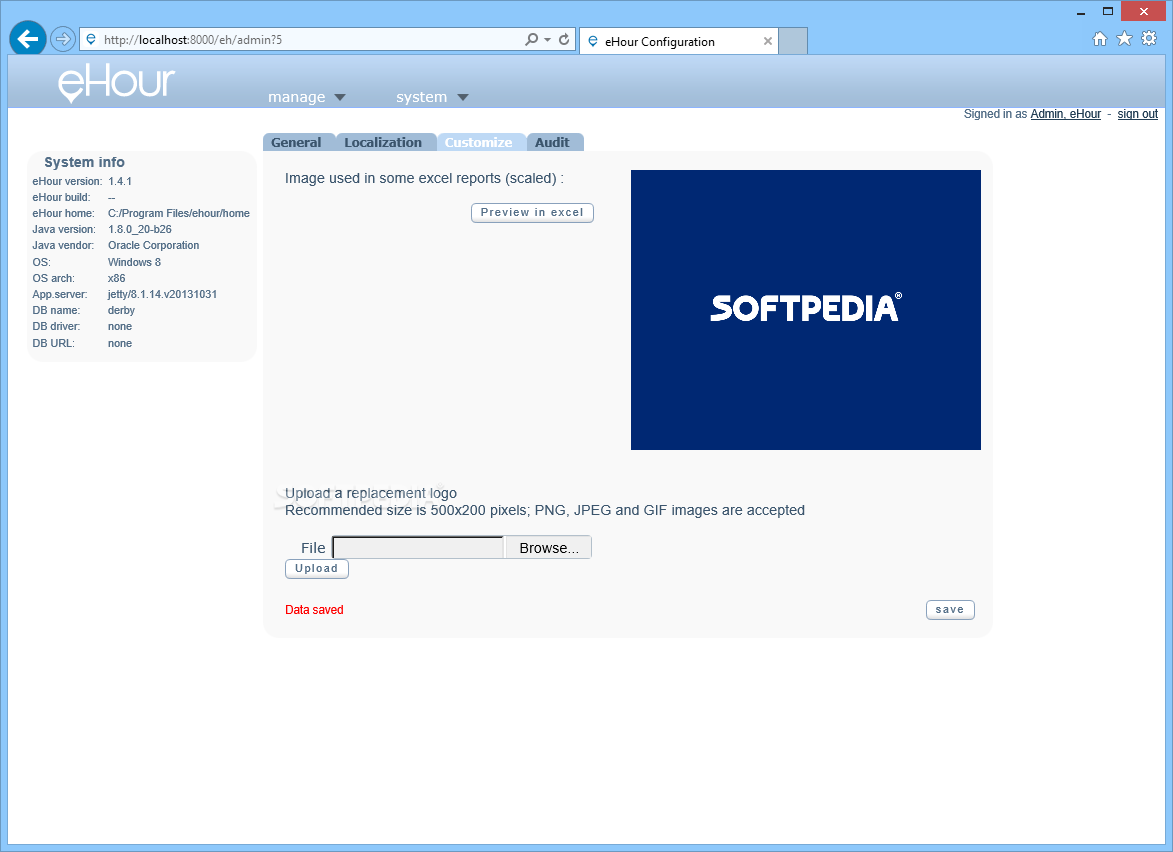Screen dimensions: 1173x852
Task: Click the save button
Action: point(950,610)
